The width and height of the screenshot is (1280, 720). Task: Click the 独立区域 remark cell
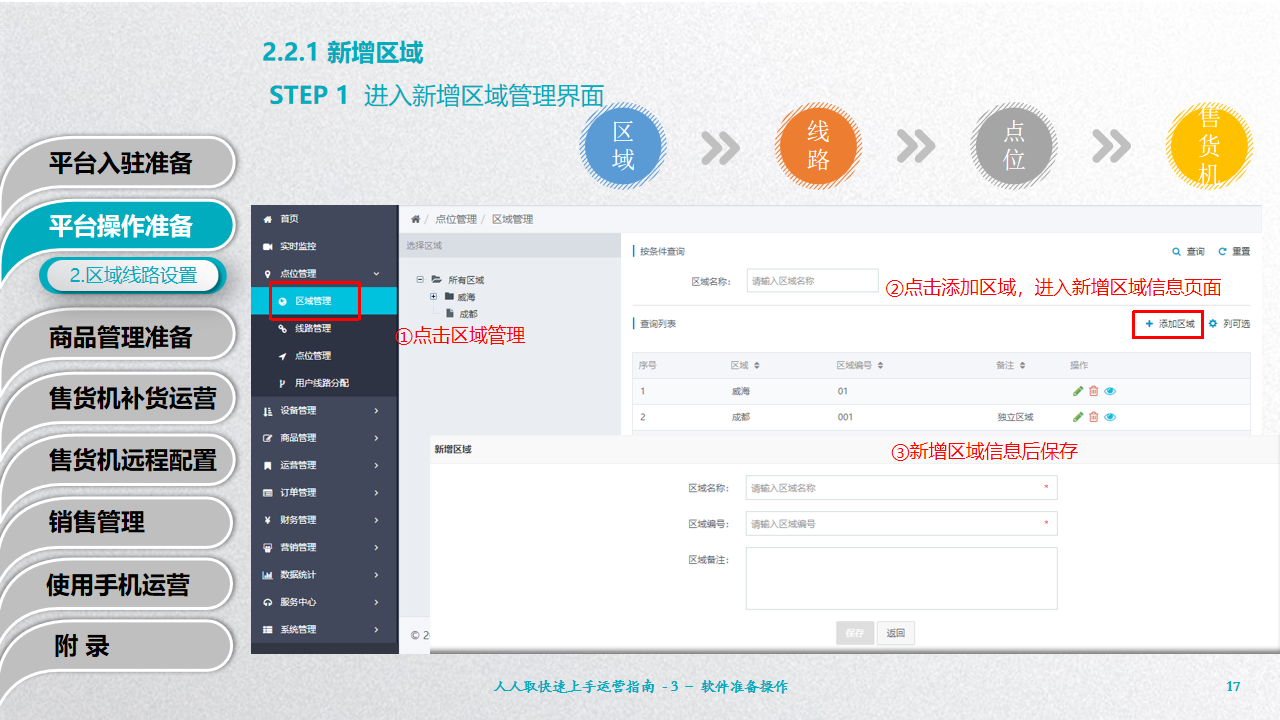(x=1014, y=417)
